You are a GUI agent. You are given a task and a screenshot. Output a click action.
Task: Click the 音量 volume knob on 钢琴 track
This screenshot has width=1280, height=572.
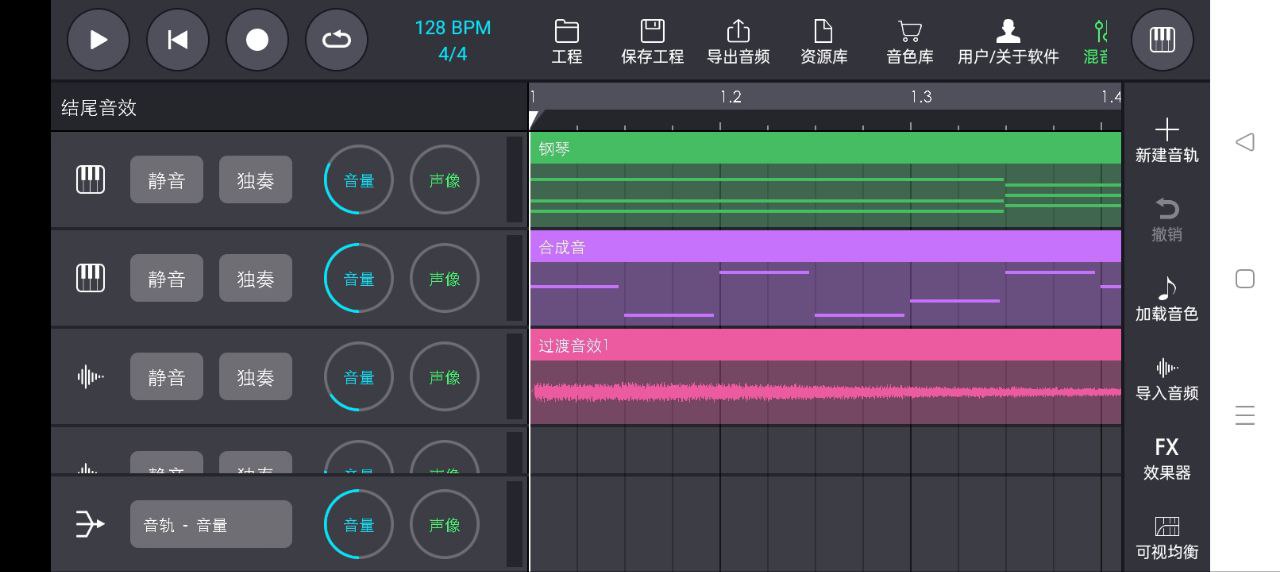358,180
